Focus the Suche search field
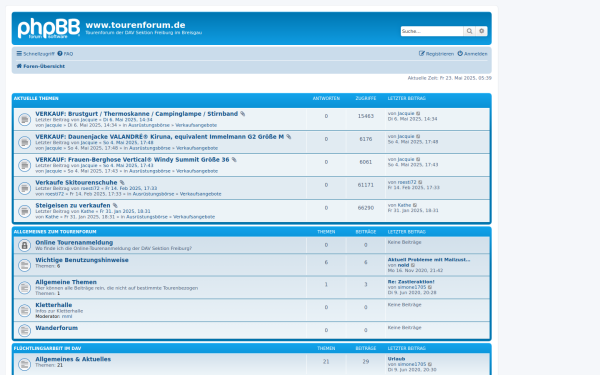 pos(432,31)
